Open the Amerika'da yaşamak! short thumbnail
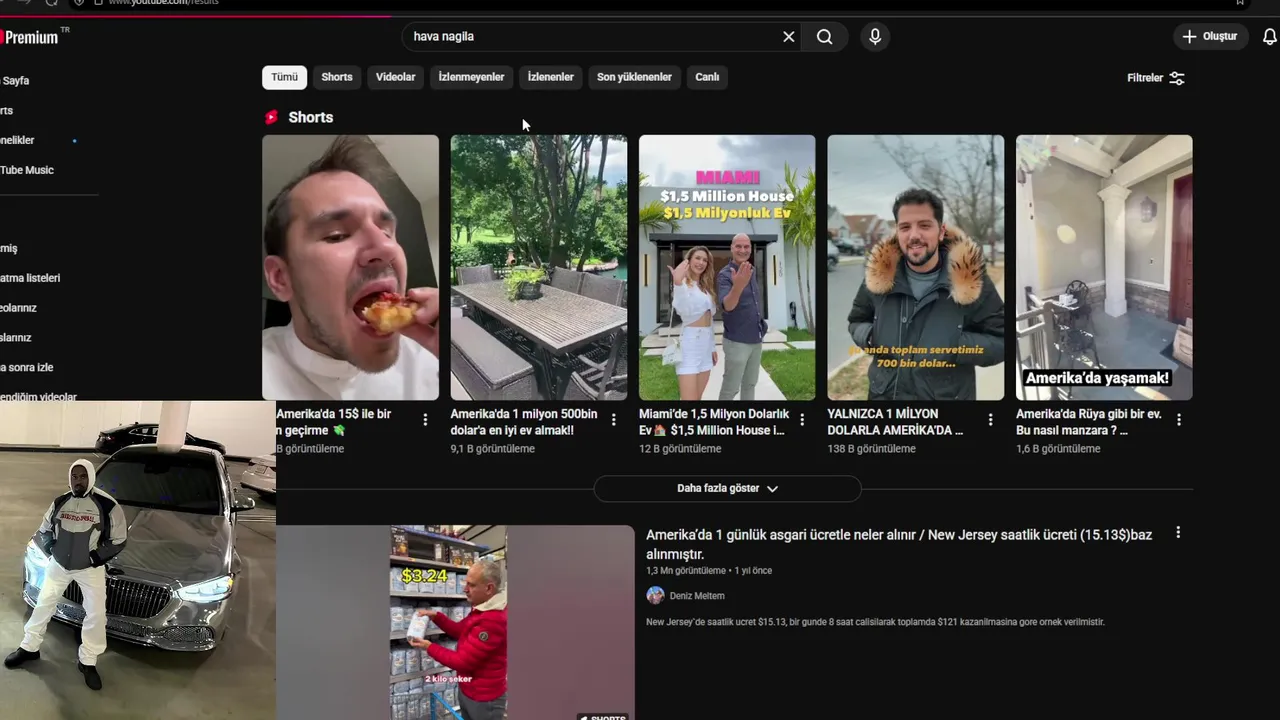Image resolution: width=1280 pixels, height=720 pixels. (x=1104, y=267)
